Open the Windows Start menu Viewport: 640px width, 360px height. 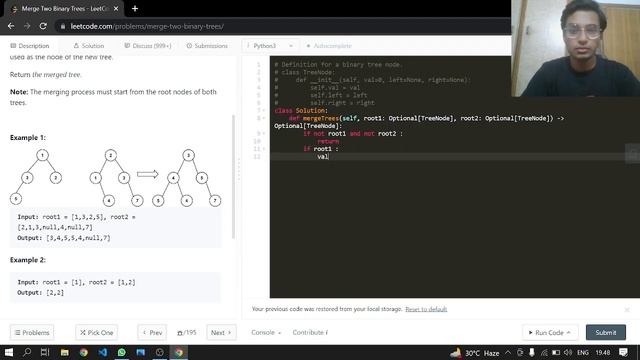pos(9,352)
